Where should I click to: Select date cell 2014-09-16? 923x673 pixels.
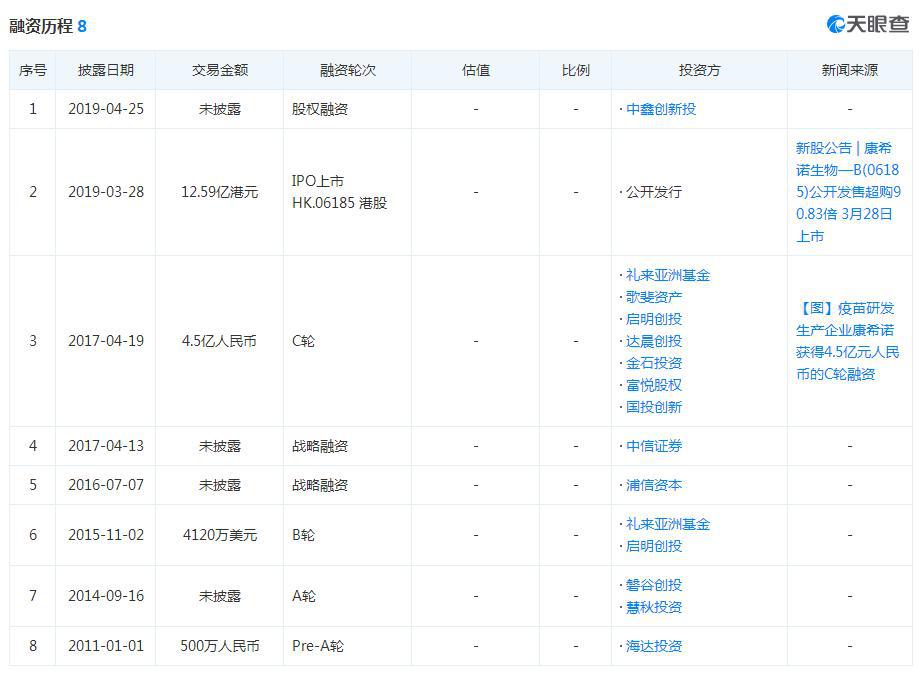pos(106,596)
